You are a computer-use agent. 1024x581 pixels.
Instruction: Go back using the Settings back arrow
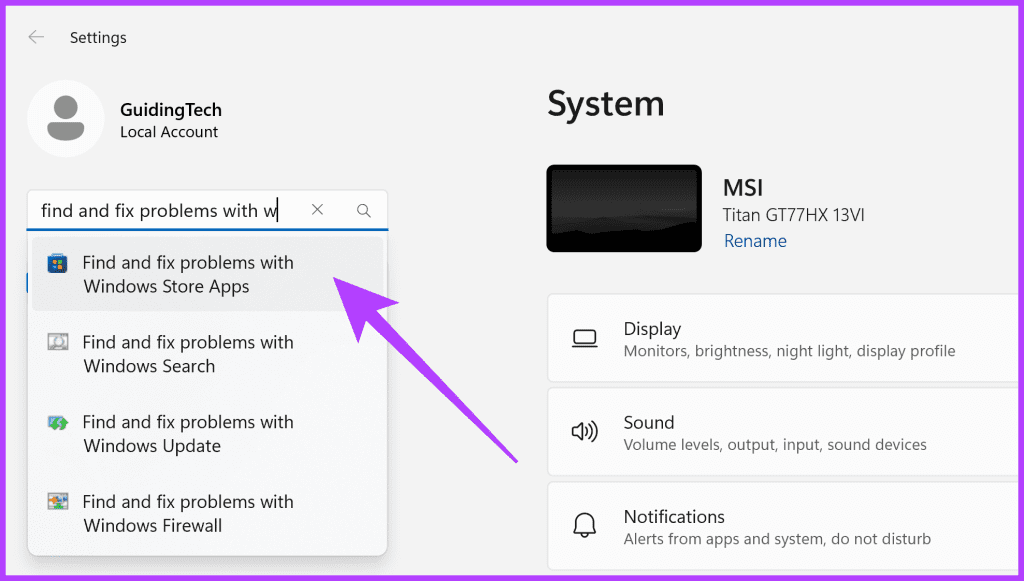[x=36, y=37]
